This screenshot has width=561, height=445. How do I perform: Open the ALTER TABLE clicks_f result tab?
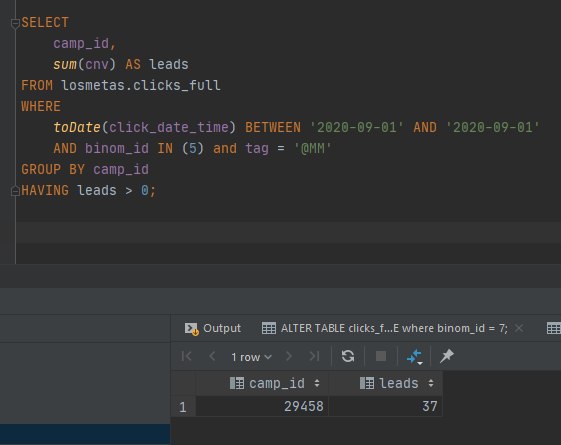click(x=385, y=328)
